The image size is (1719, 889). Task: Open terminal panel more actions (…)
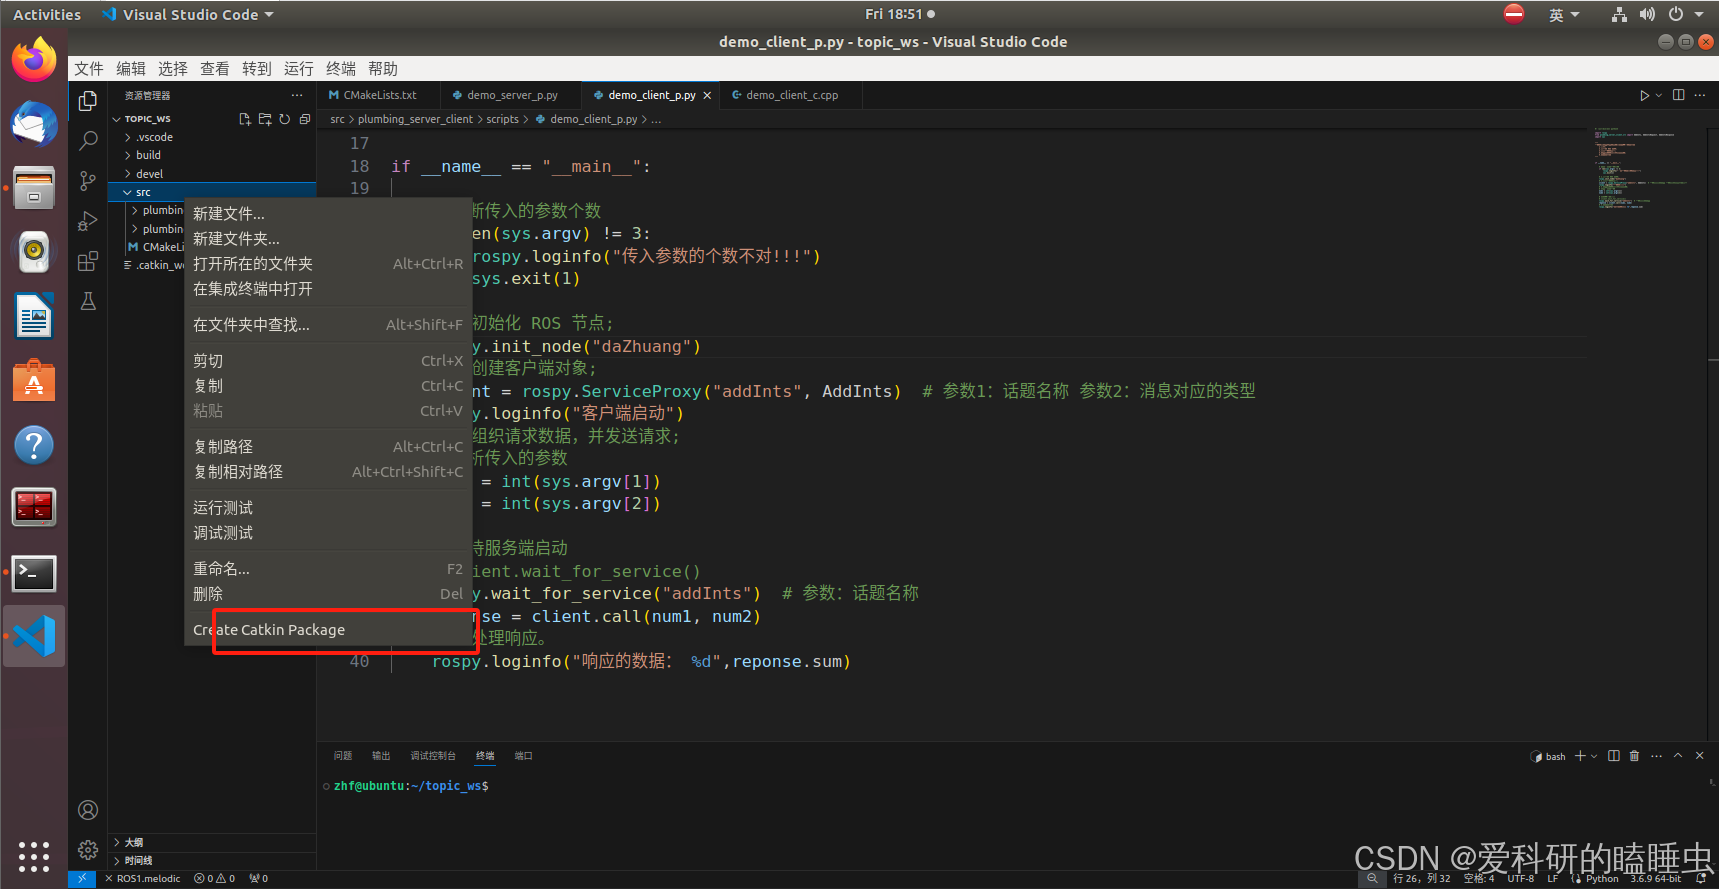click(x=1656, y=756)
